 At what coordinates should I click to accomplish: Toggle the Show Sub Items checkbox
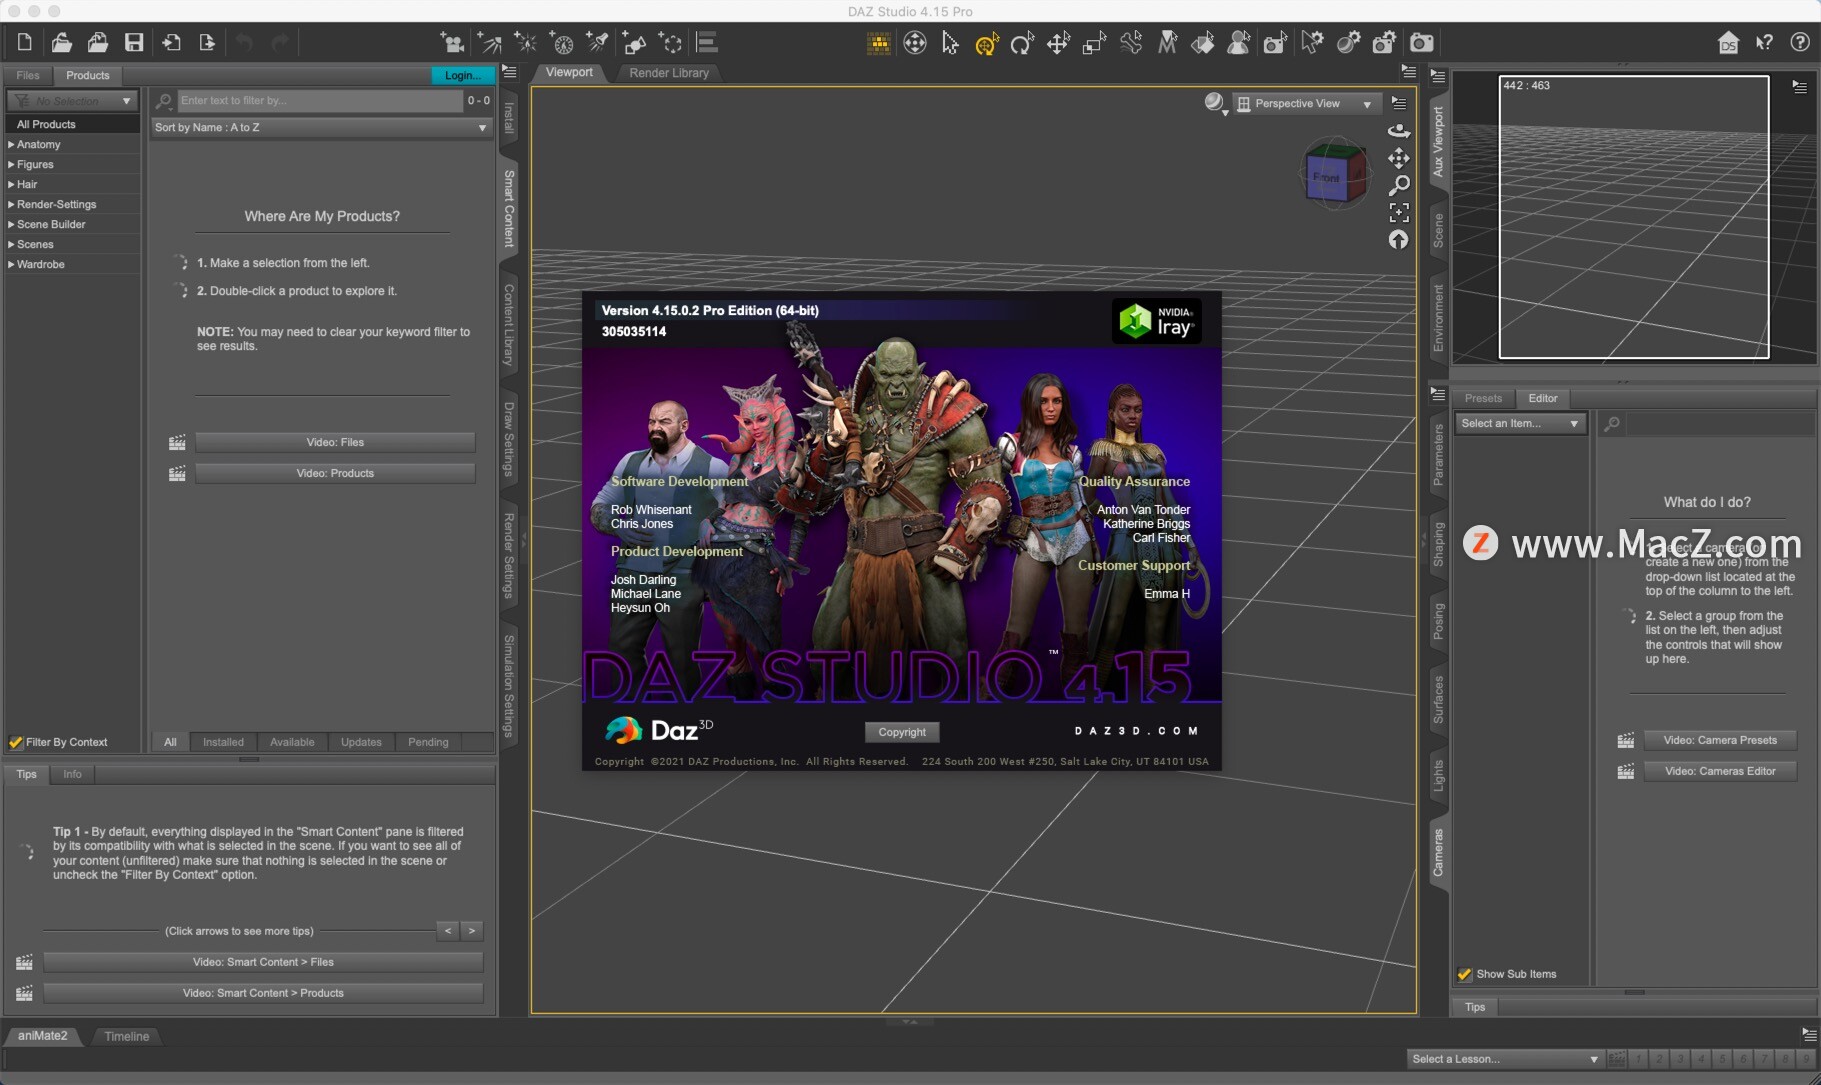1465,974
